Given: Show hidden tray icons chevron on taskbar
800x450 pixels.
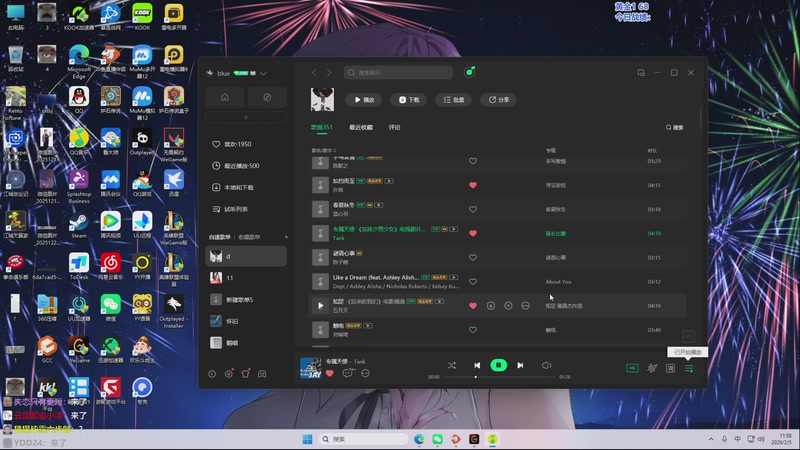Looking at the screenshot, I should pos(711,439).
